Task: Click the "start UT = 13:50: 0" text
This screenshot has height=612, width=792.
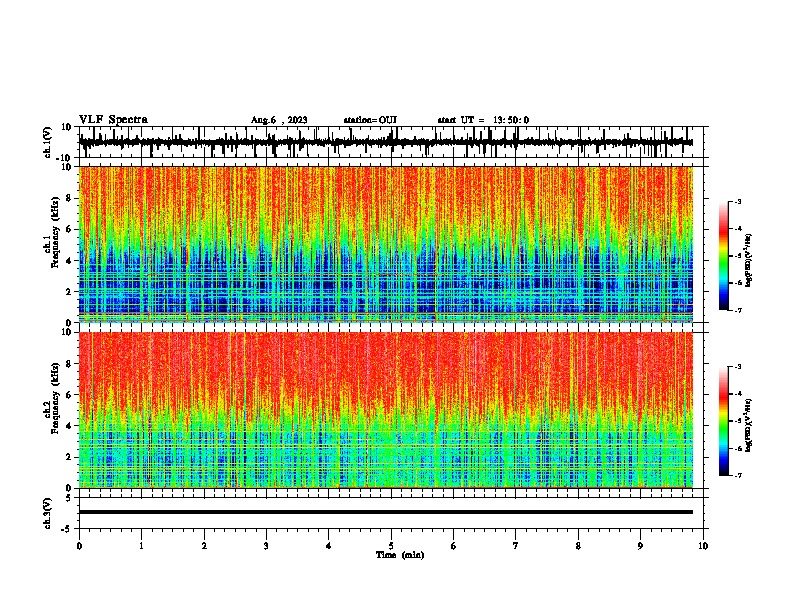Action: coord(483,120)
